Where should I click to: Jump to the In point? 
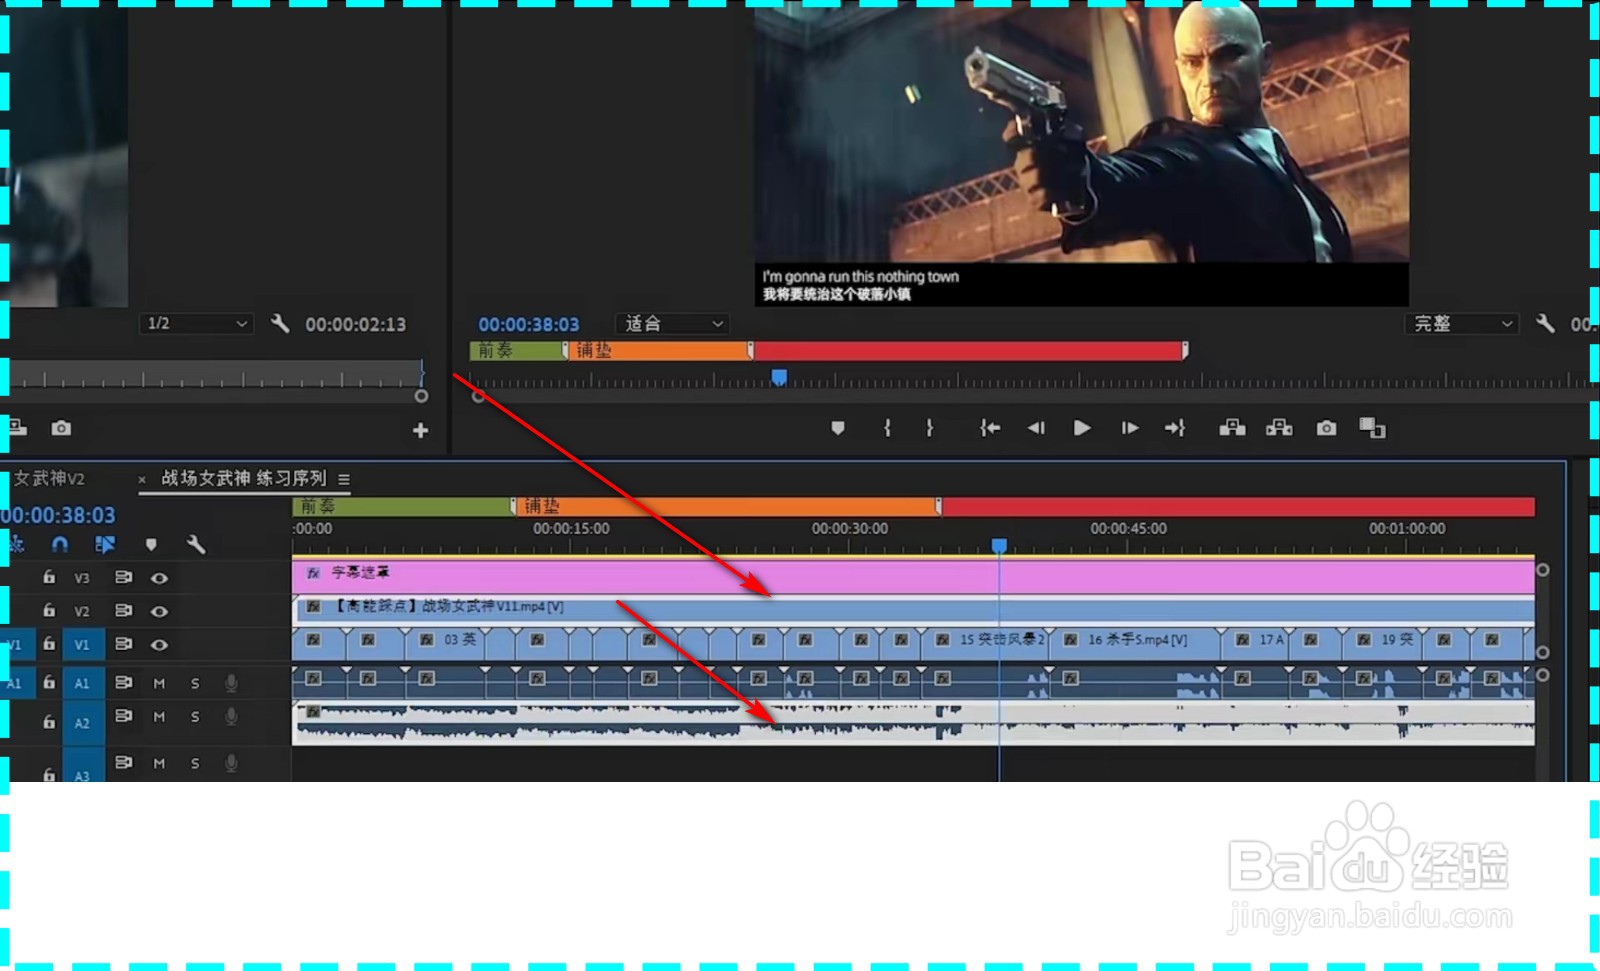[x=990, y=428]
